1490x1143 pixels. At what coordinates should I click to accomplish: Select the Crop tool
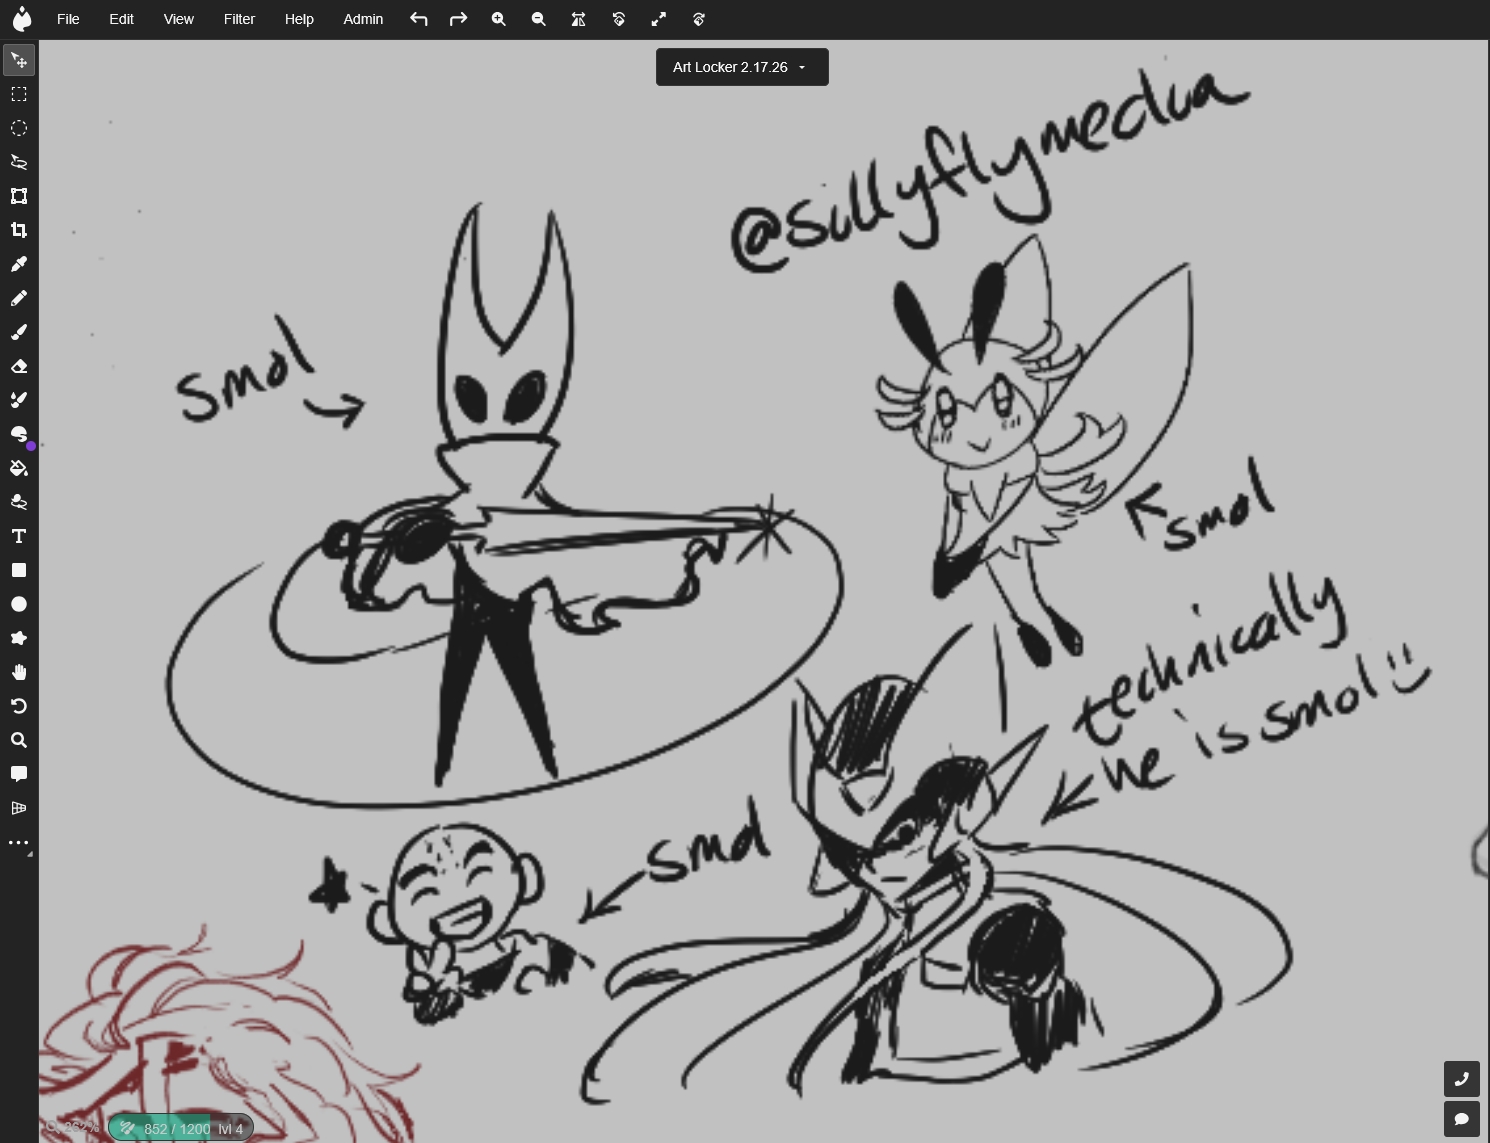click(x=19, y=230)
